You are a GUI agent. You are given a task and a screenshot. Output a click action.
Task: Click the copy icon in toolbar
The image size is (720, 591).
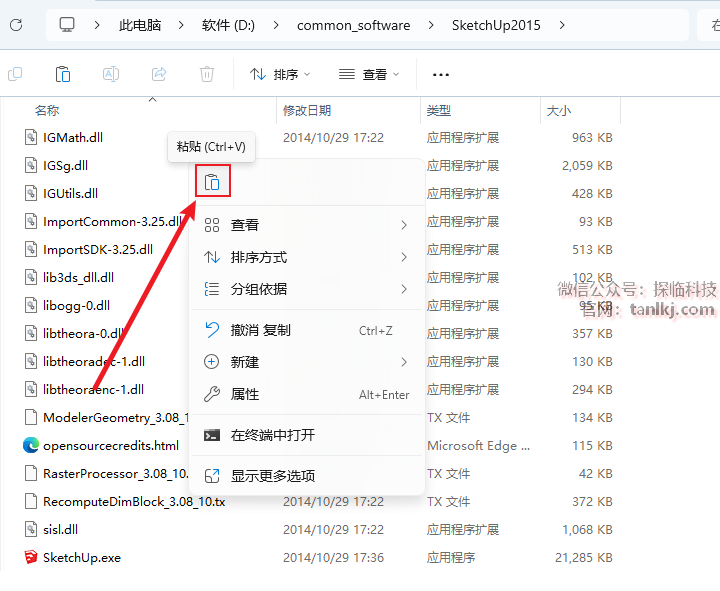[15, 74]
